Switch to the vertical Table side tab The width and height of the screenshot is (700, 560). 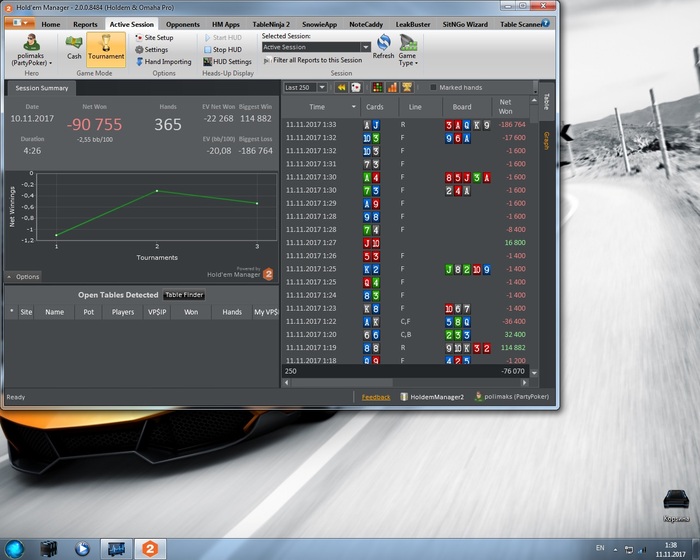[x=546, y=101]
